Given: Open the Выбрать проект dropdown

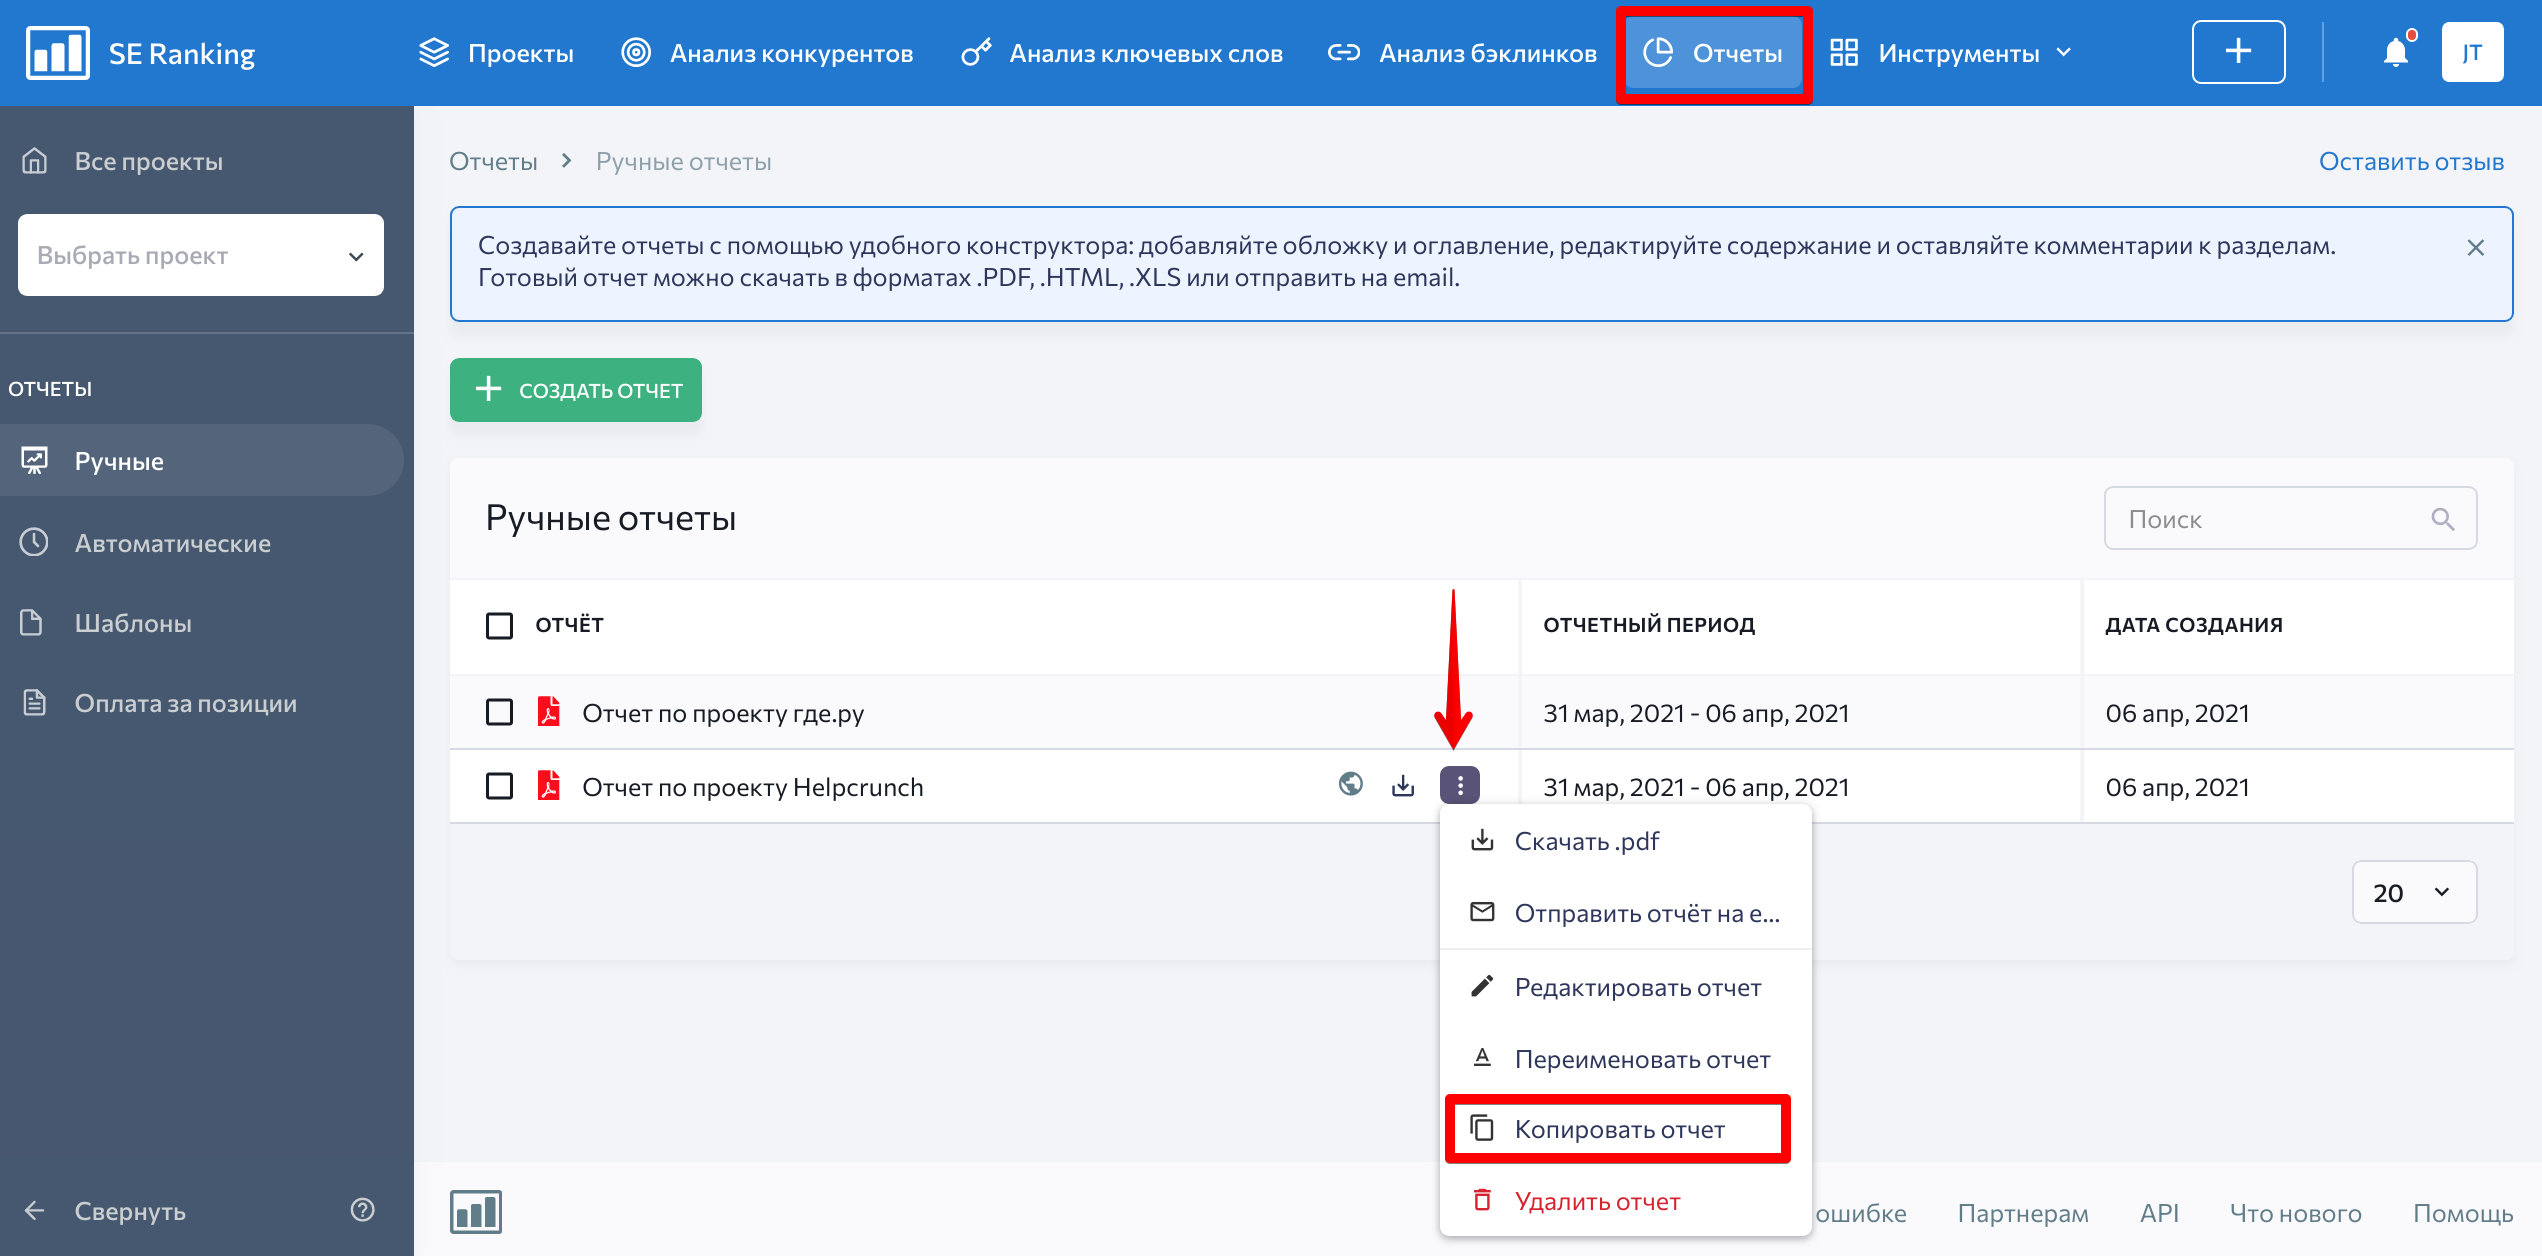Looking at the screenshot, I should (201, 255).
